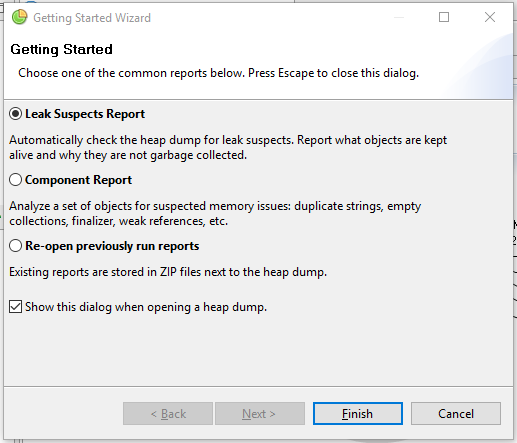
Task: Cancel the Getting Started wizard
Action: [x=456, y=414]
